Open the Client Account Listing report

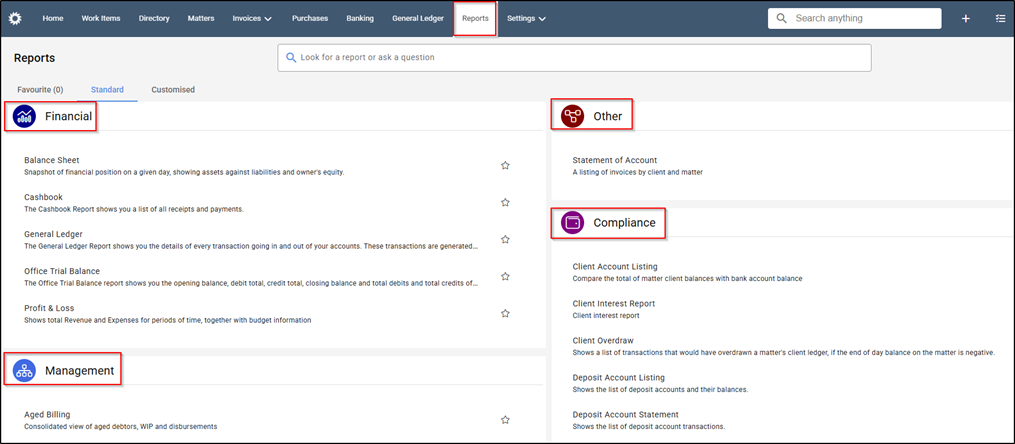point(615,266)
